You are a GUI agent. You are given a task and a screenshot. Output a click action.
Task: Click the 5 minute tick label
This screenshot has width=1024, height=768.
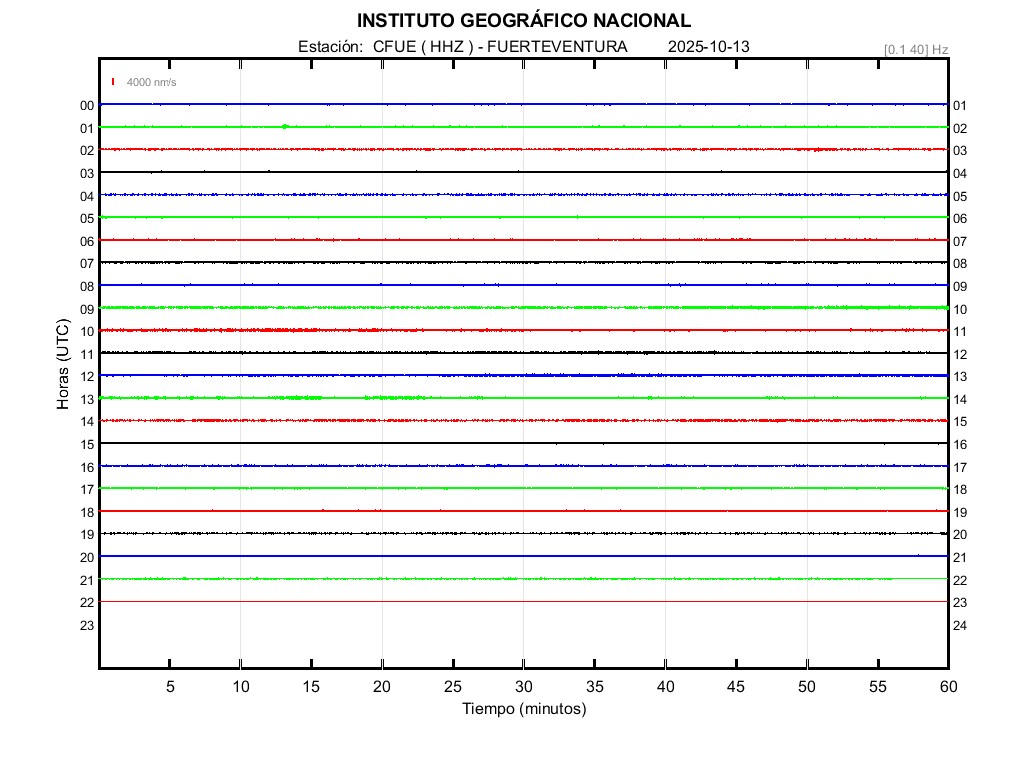point(170,687)
